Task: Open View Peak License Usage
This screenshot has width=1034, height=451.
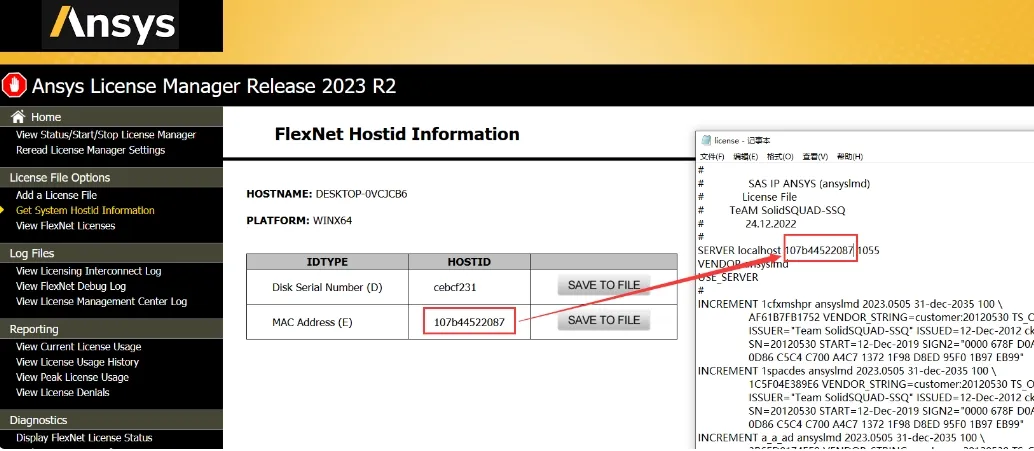Action: 73,377
